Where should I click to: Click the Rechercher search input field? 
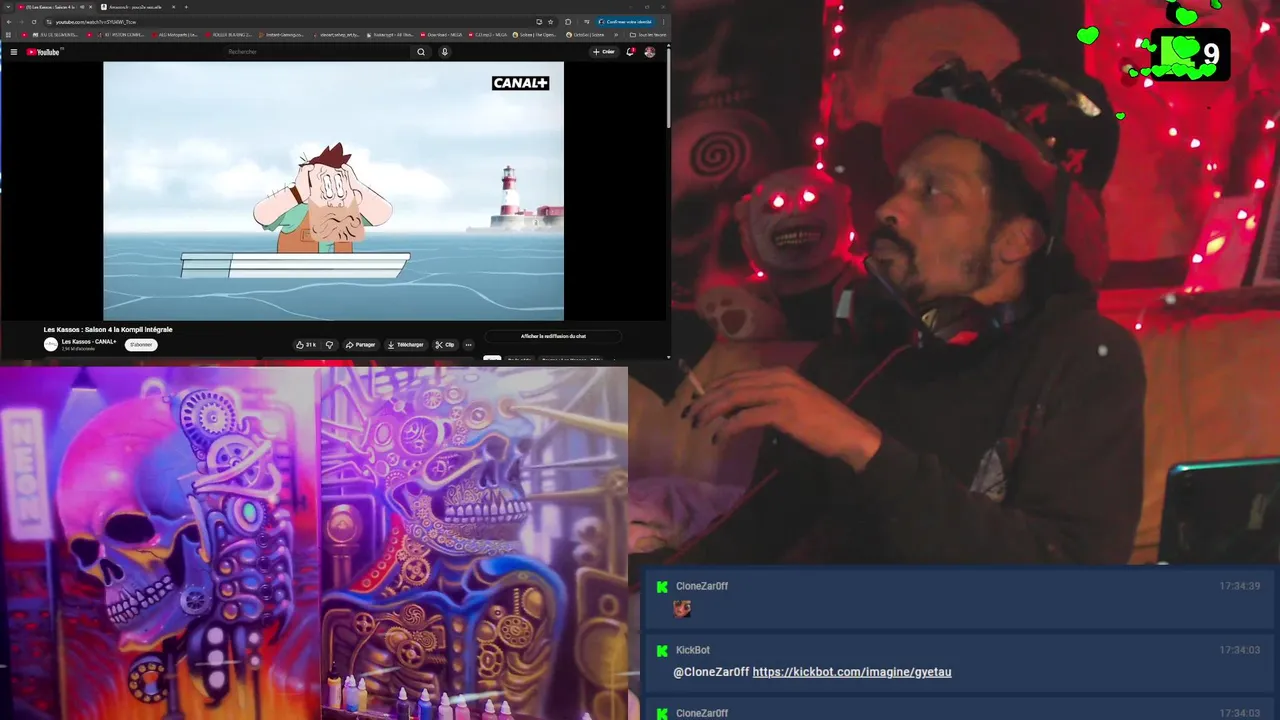coord(318,52)
